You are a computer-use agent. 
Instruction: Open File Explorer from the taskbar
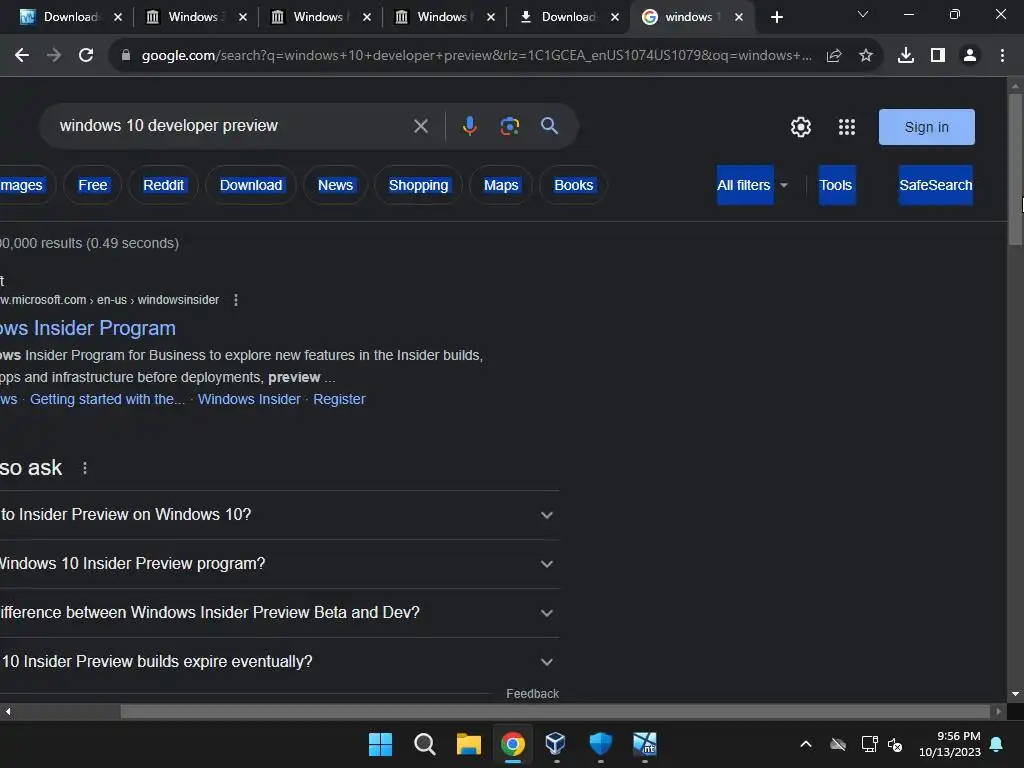tap(468, 744)
